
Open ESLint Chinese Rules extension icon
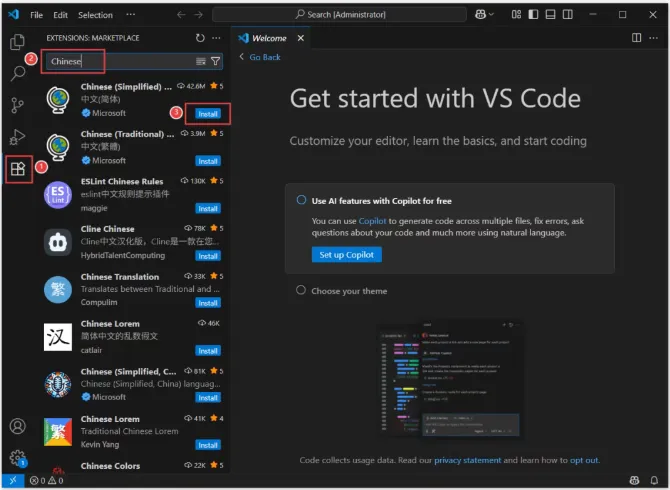pos(58,194)
